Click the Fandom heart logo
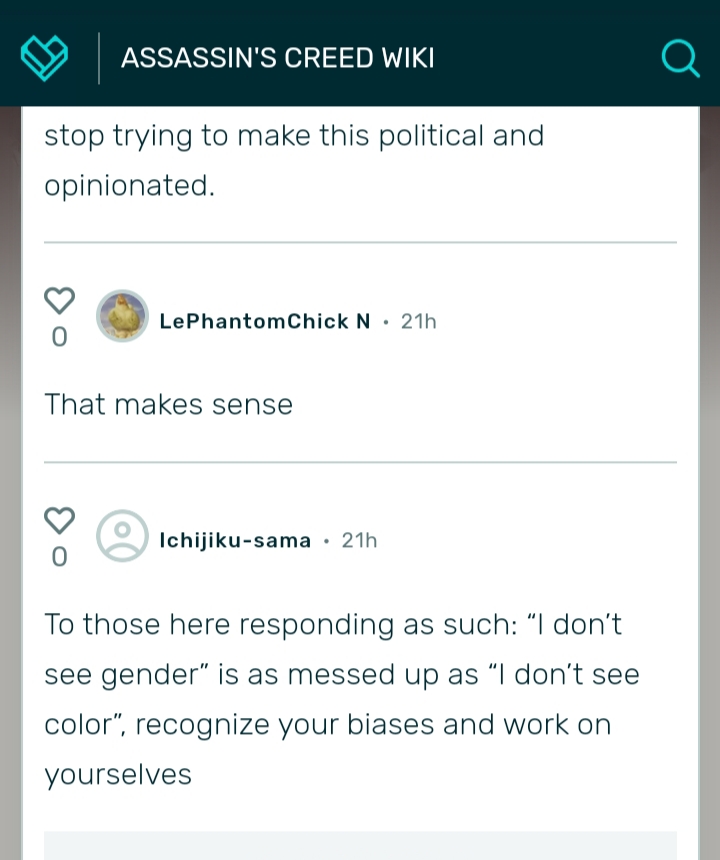Viewport: 720px width, 860px height. click(x=45, y=57)
